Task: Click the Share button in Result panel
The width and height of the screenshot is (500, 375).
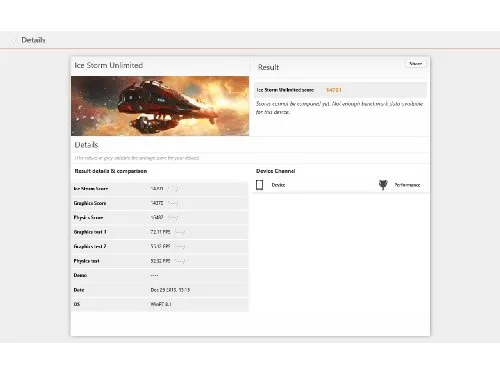Action: click(x=415, y=64)
